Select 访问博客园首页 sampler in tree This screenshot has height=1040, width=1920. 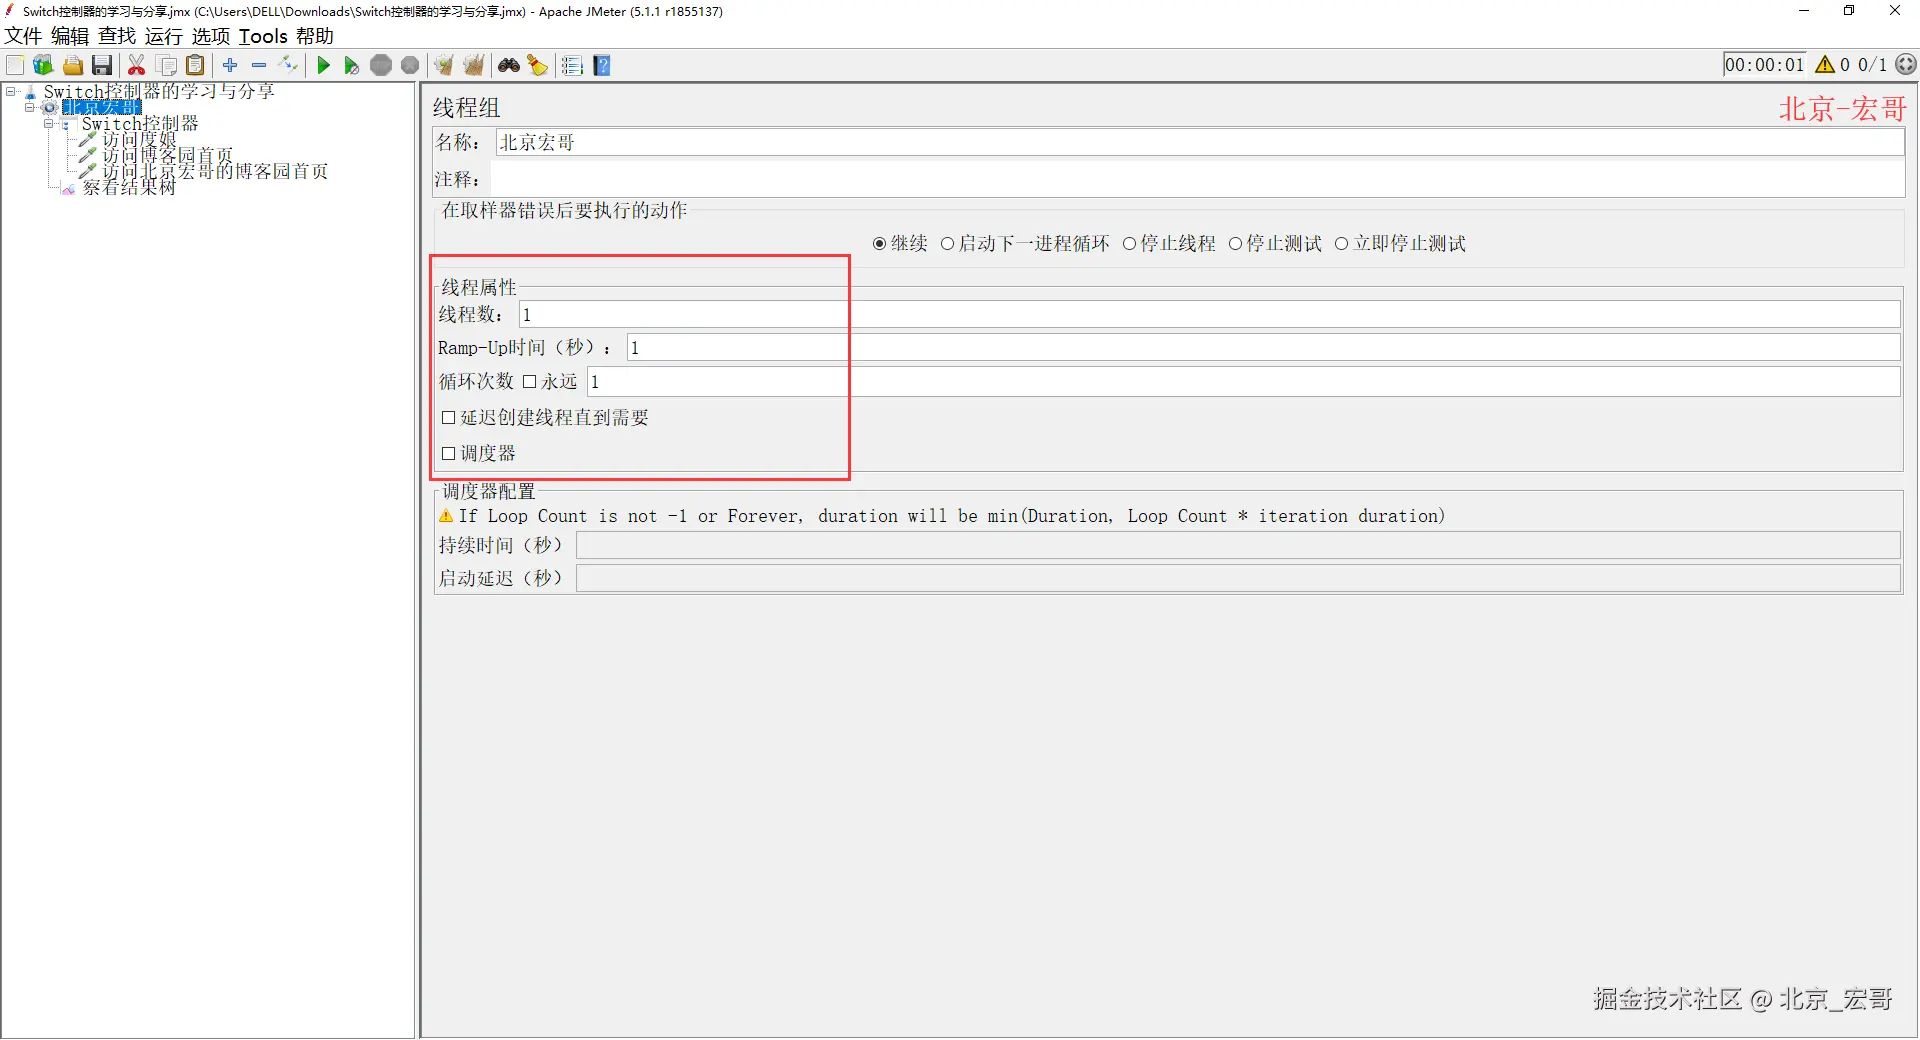click(167, 156)
